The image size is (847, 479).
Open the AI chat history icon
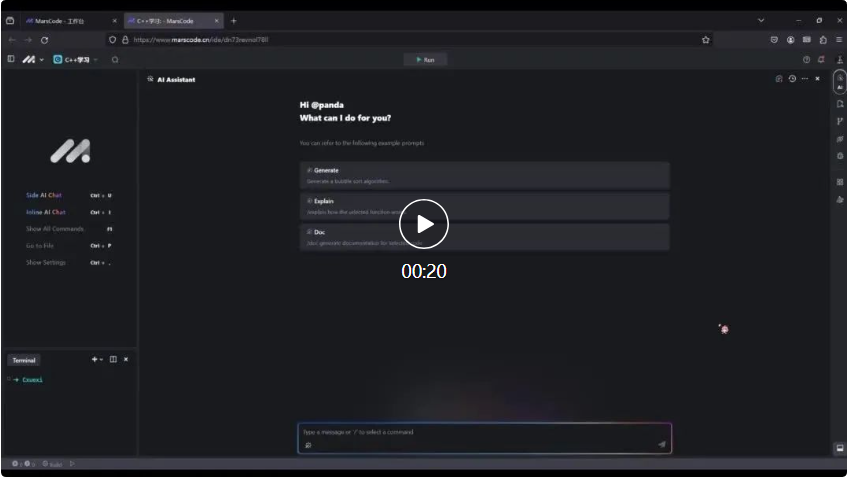792,79
